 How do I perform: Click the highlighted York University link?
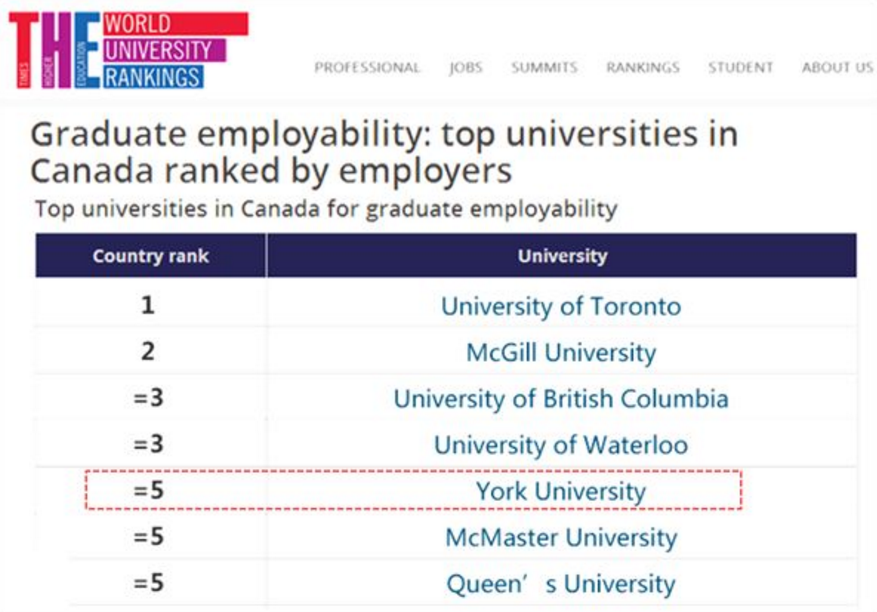tap(561, 491)
